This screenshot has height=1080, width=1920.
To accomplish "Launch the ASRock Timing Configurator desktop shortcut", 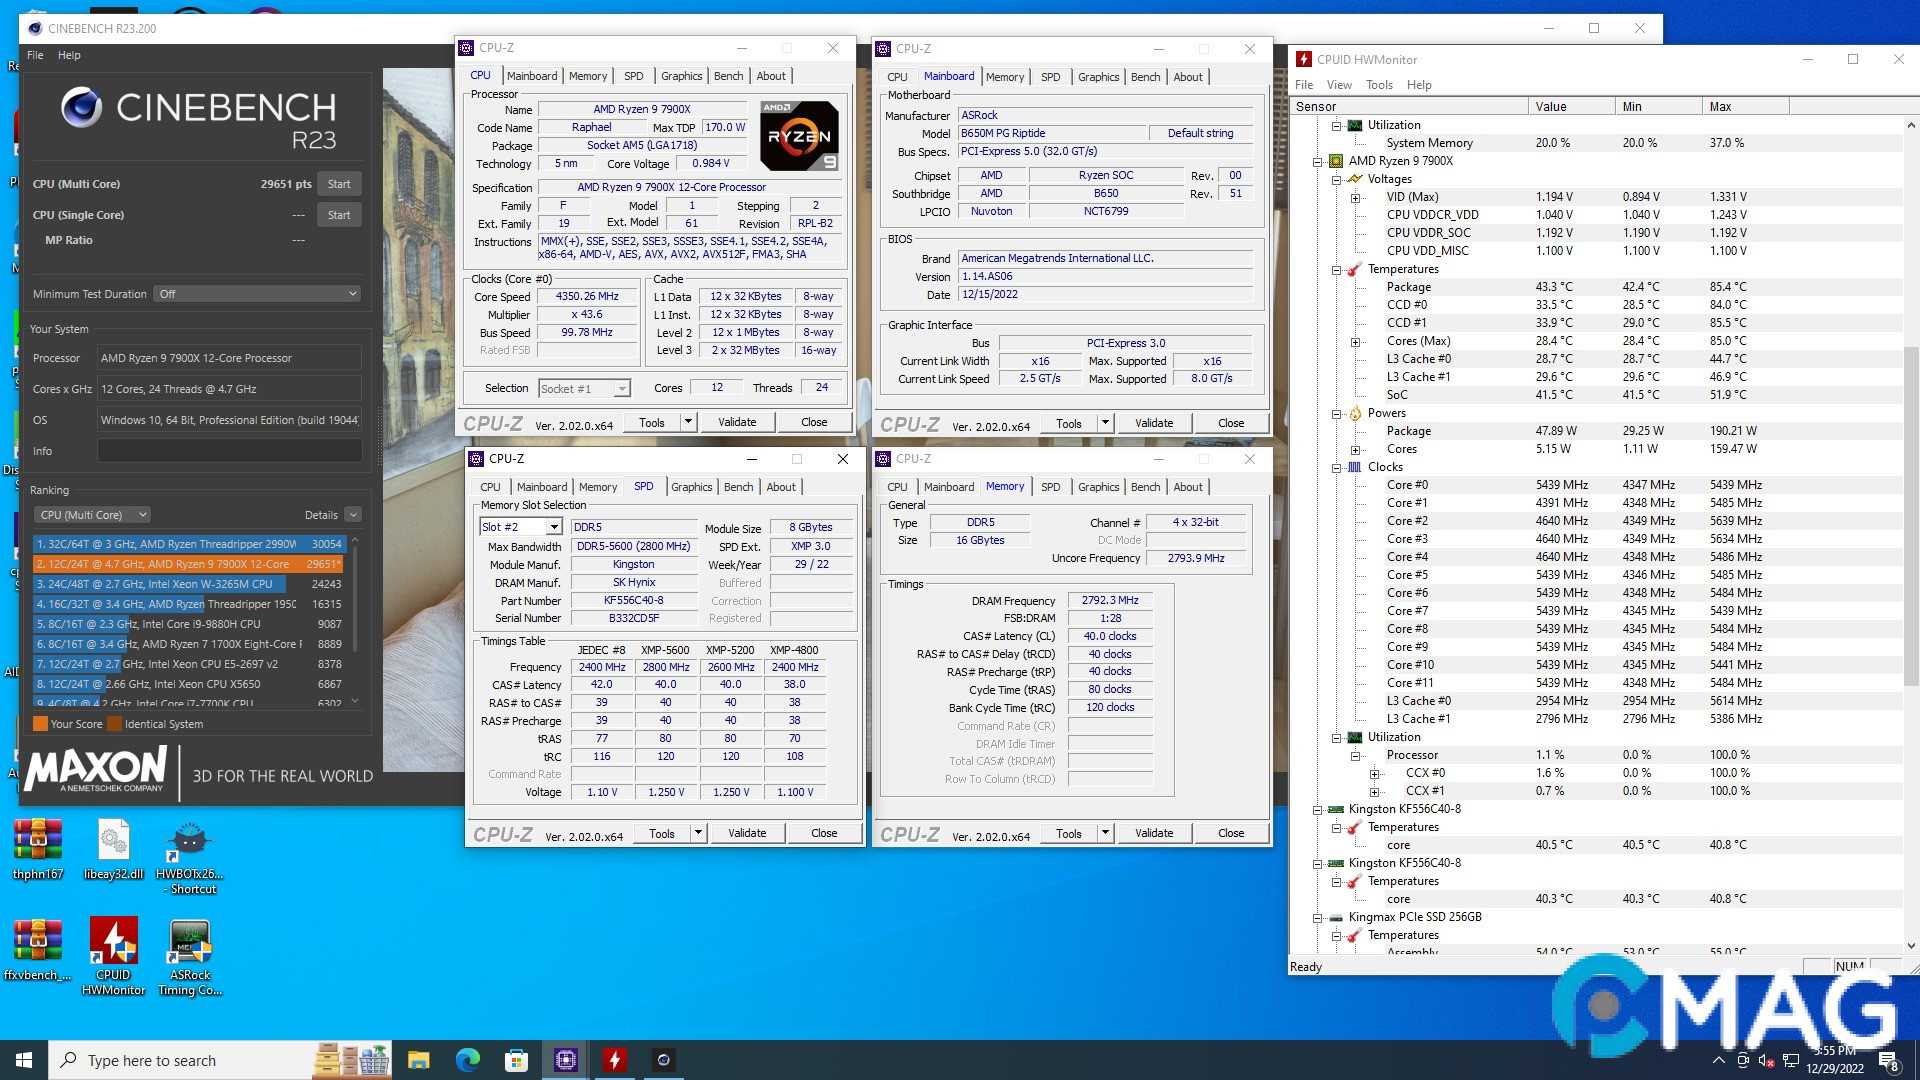I will (x=189, y=940).
